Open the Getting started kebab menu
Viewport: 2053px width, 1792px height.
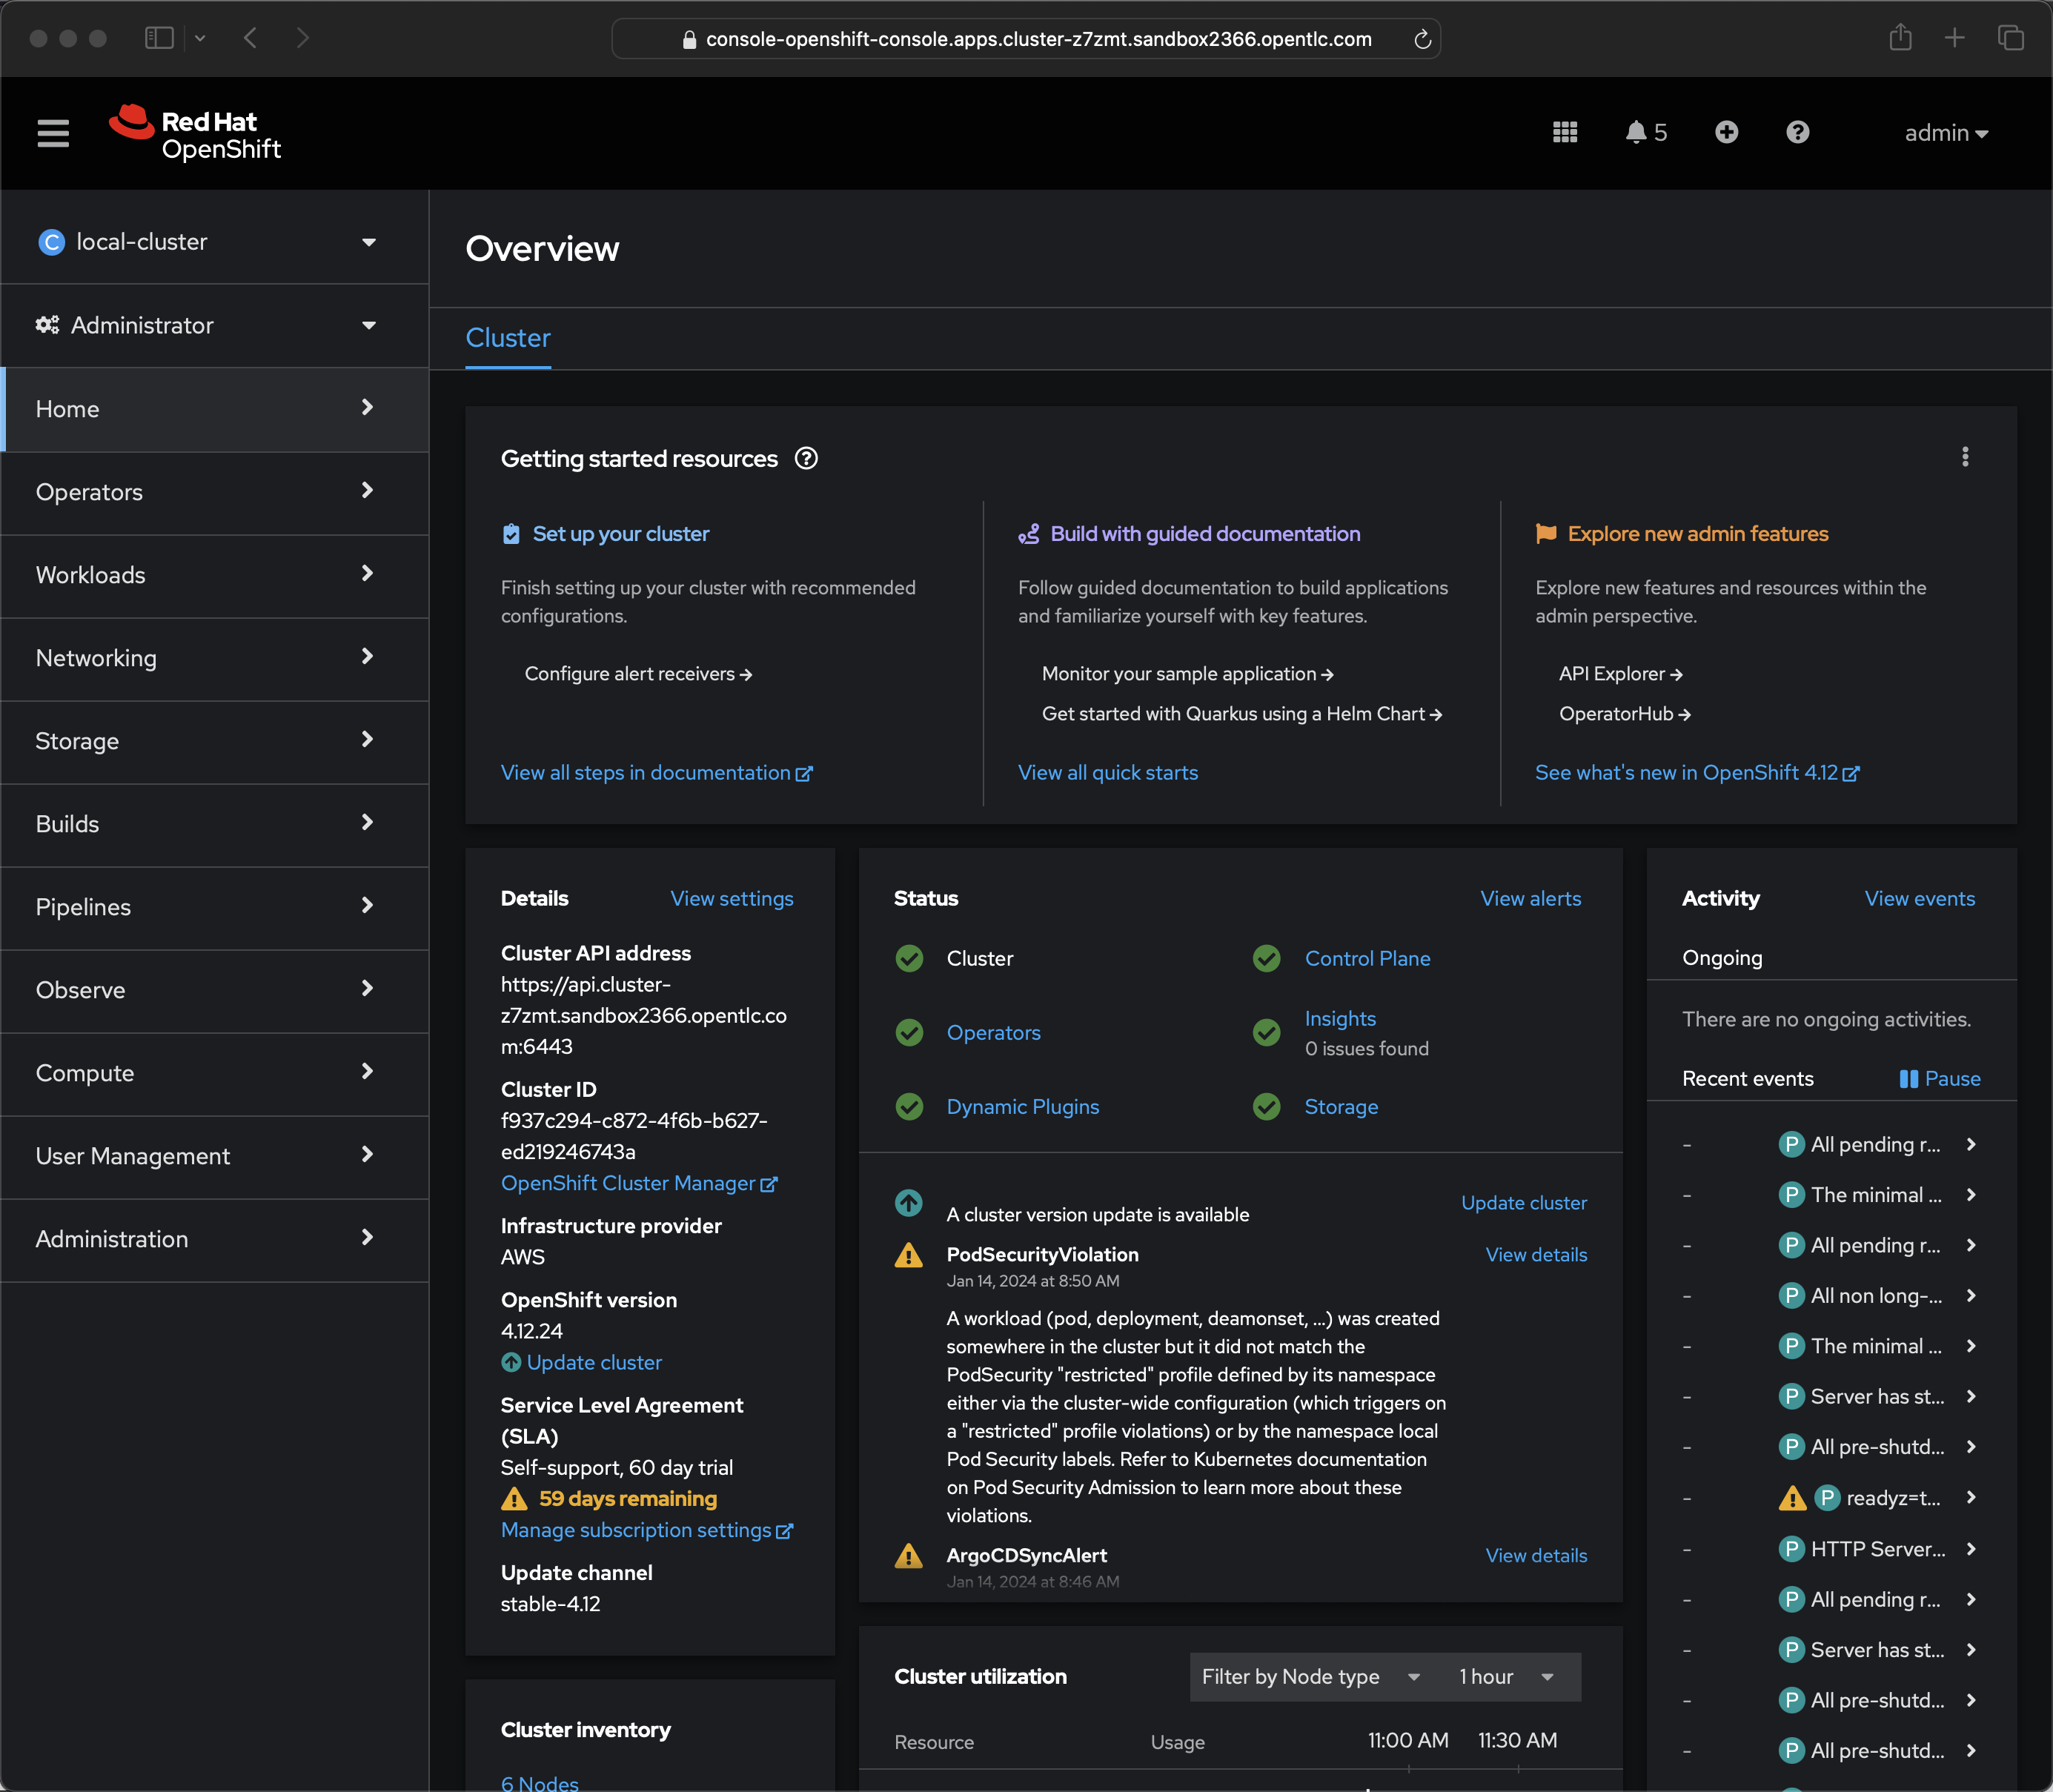[1964, 458]
